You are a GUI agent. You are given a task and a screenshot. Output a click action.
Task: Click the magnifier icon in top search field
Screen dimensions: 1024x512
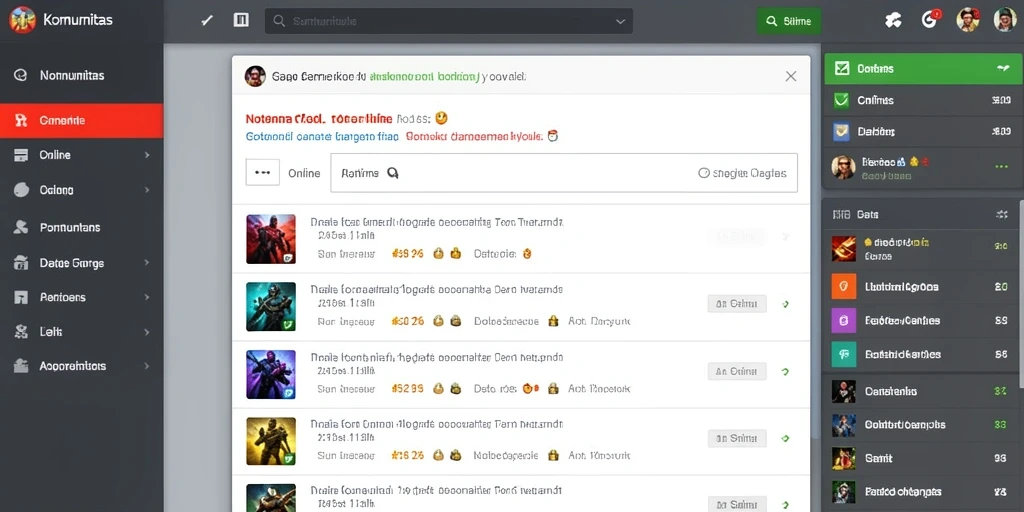[x=279, y=21]
